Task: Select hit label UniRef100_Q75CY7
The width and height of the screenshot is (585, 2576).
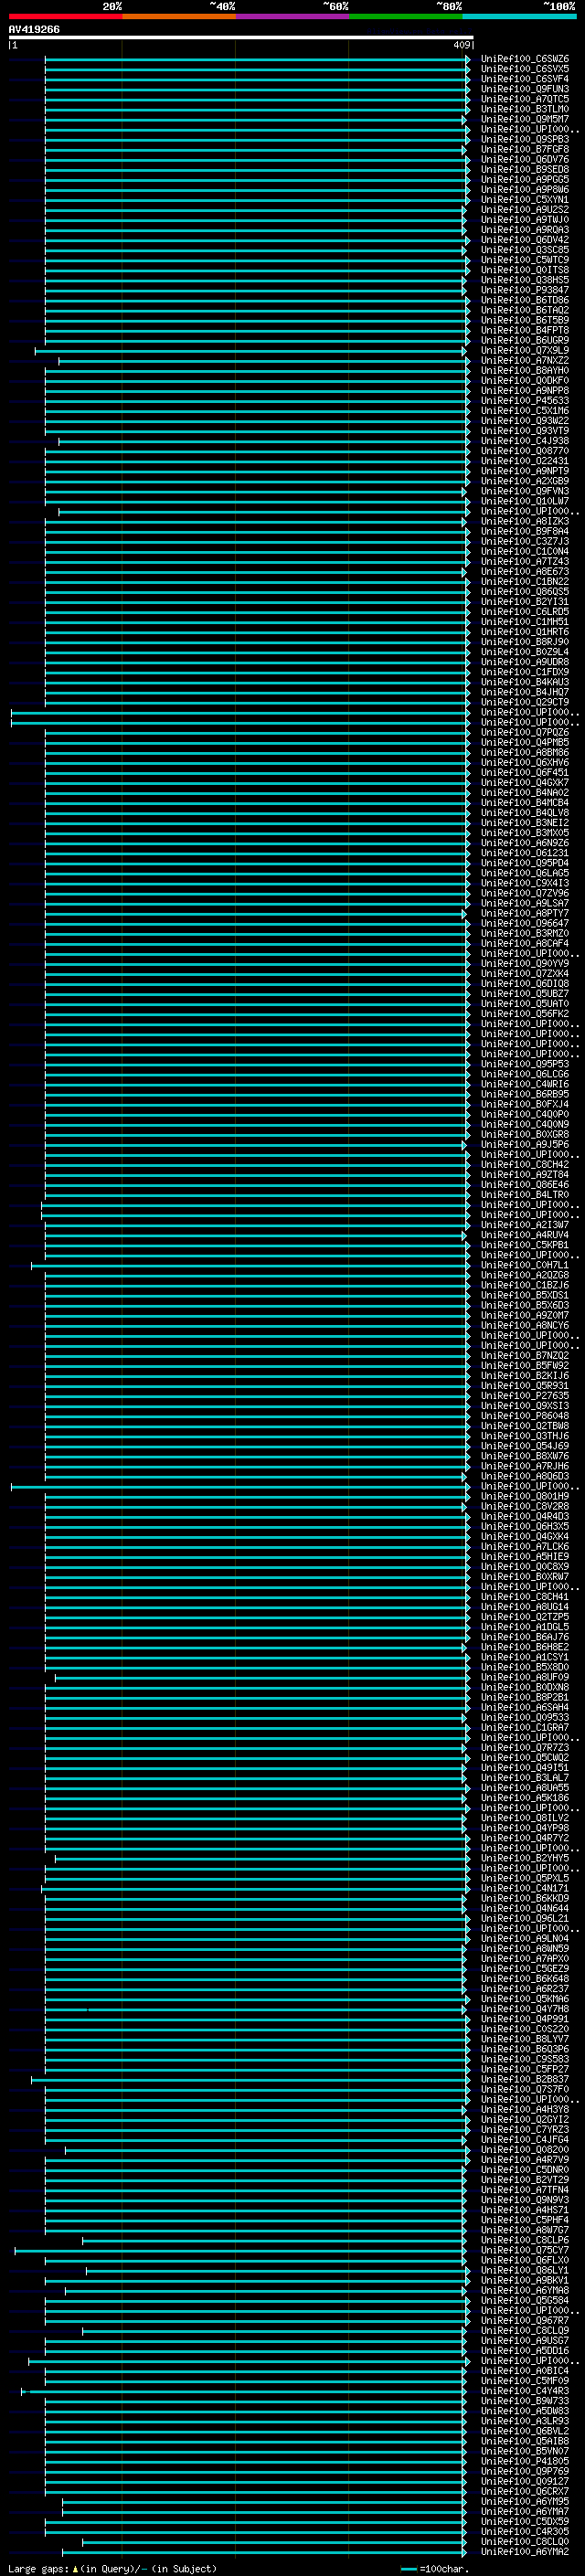Action: click(x=525, y=2250)
